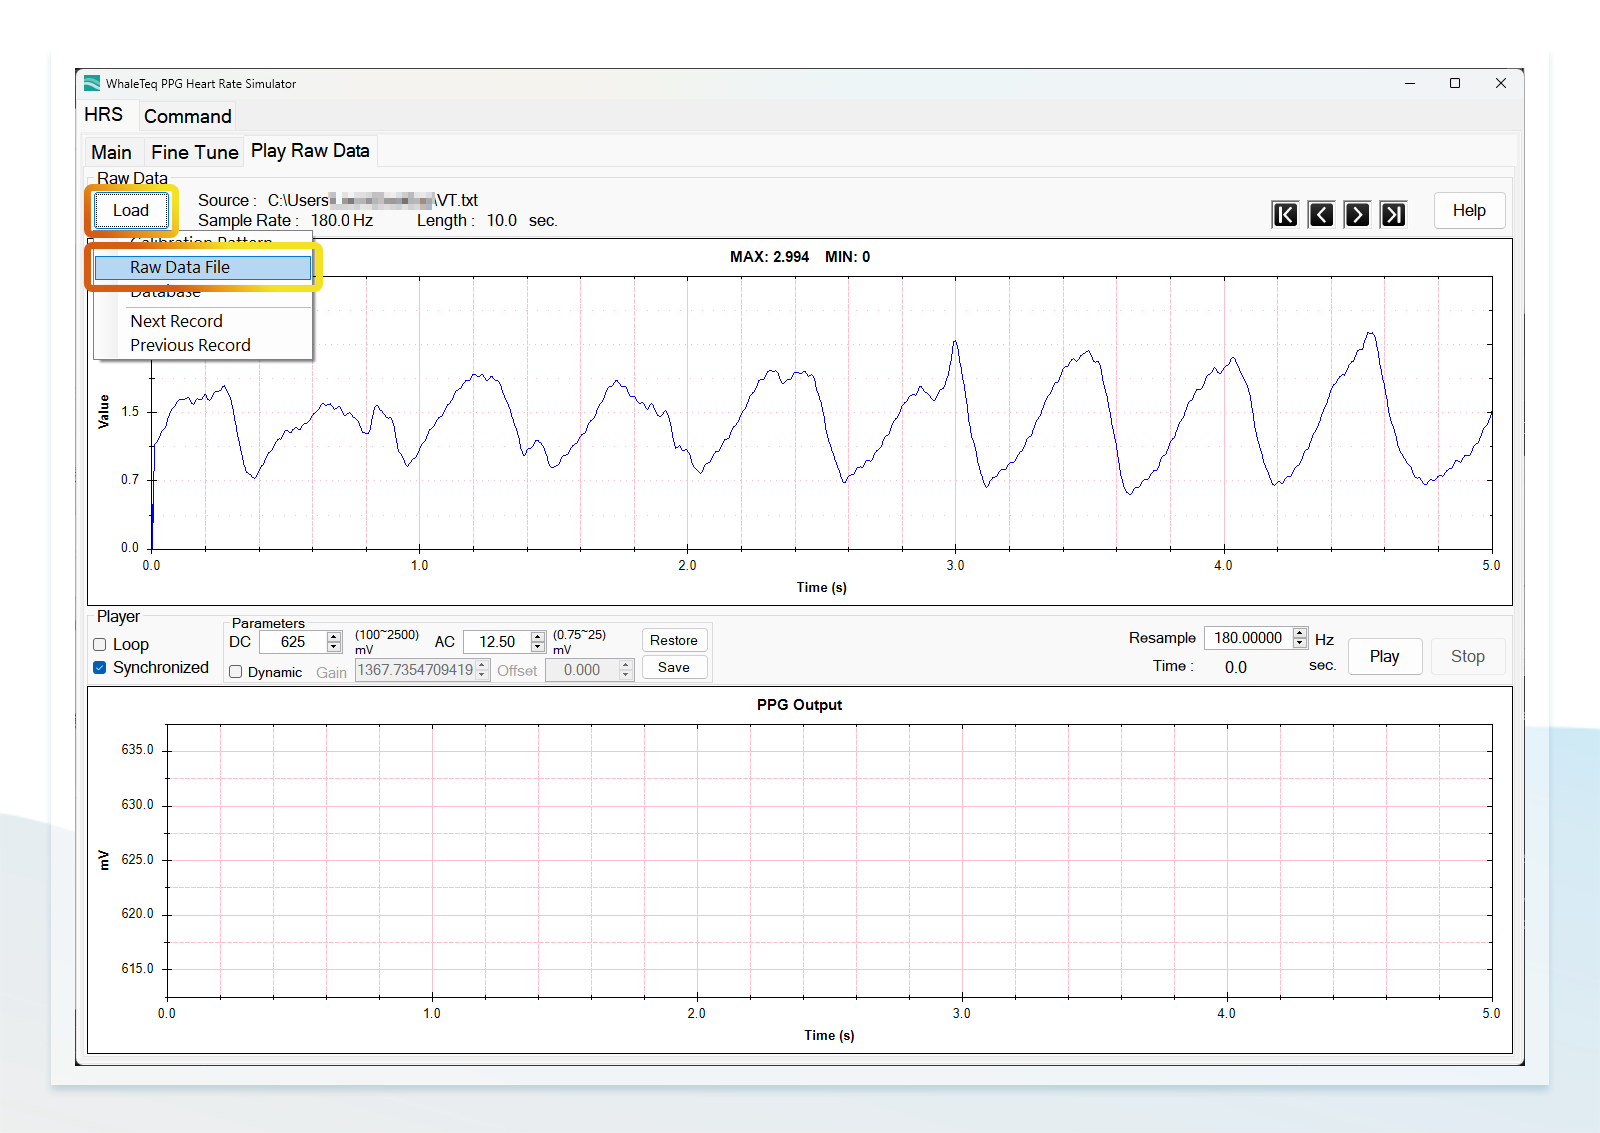Start playback with the Play button
The height and width of the screenshot is (1133, 1600).
click(x=1385, y=656)
